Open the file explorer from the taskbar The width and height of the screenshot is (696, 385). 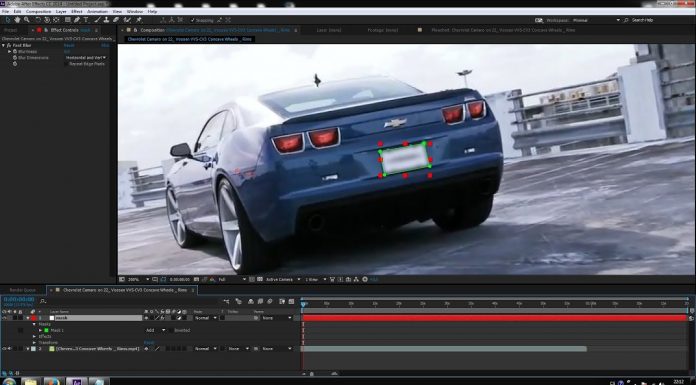pos(30,381)
